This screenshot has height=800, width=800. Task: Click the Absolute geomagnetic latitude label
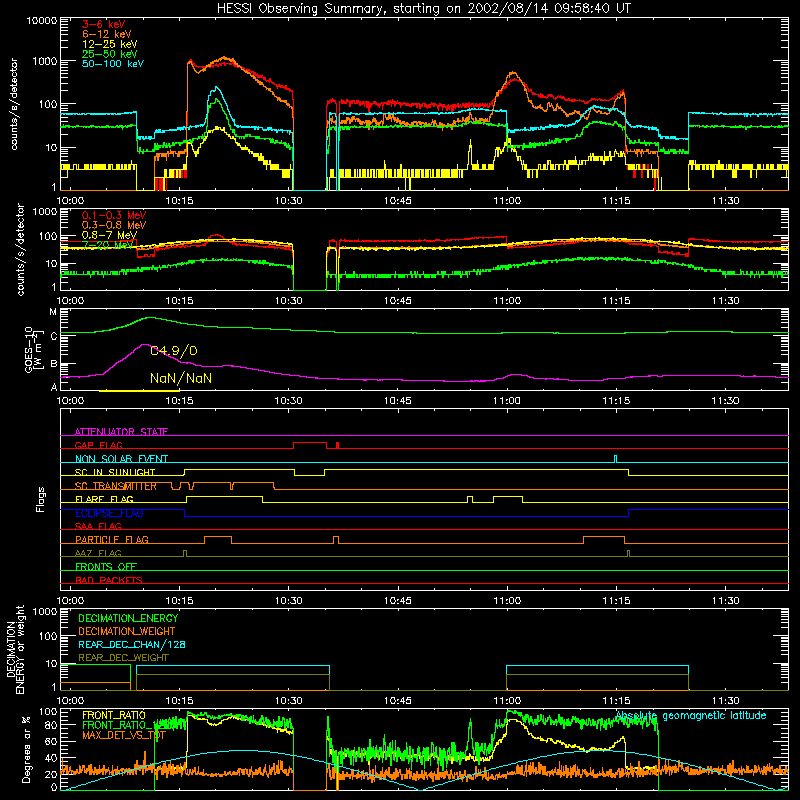point(691,715)
